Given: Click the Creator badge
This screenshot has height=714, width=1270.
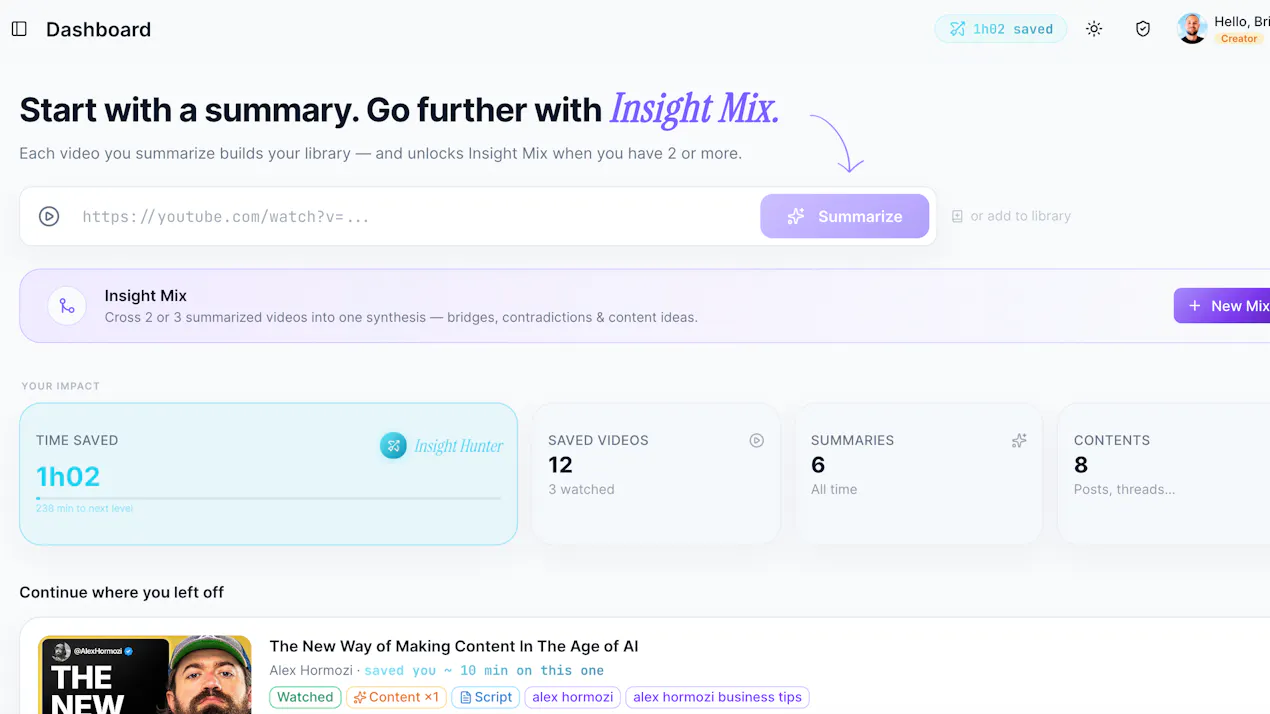Looking at the screenshot, I should tap(1239, 39).
